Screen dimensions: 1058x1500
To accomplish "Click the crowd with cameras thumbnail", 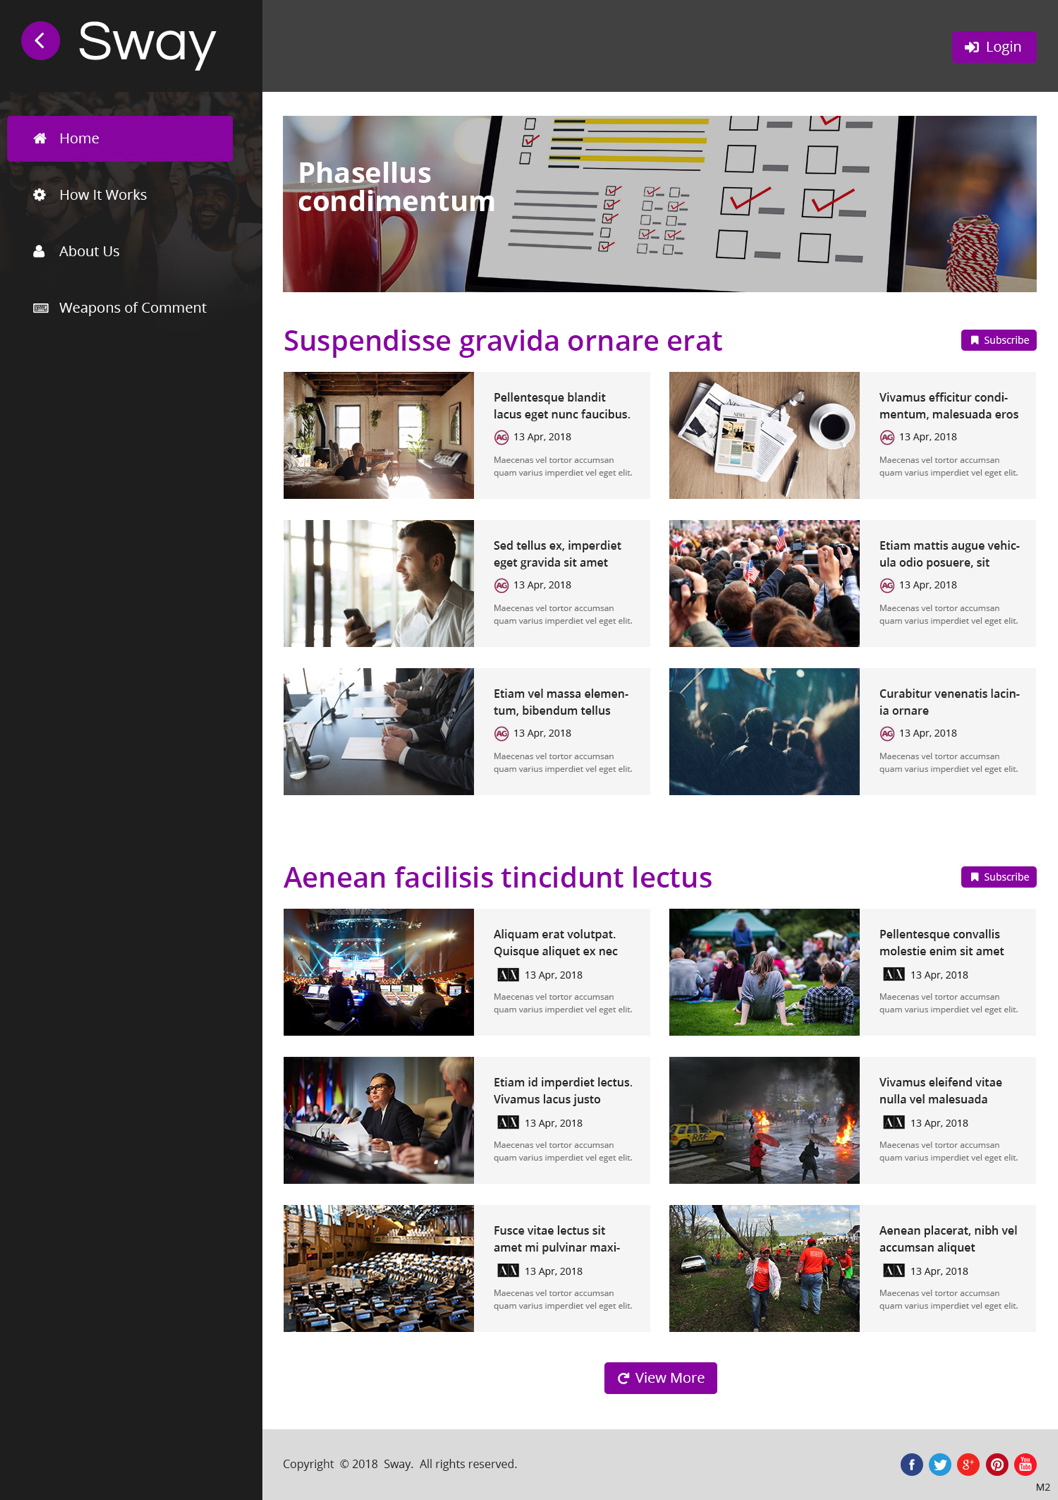I will point(764,583).
